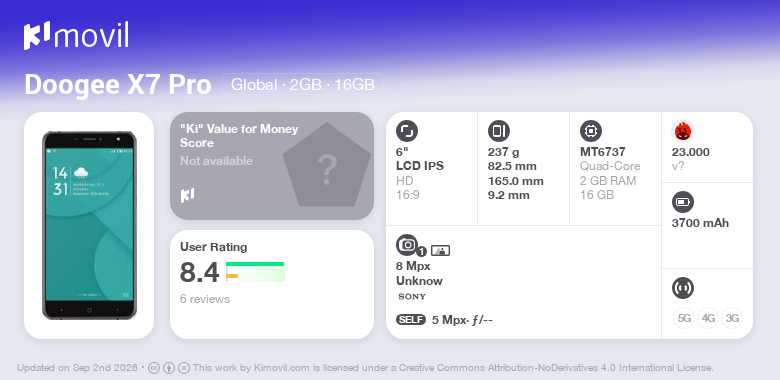Click the Global · 2GB · 16GB variant pill

pos(303,84)
